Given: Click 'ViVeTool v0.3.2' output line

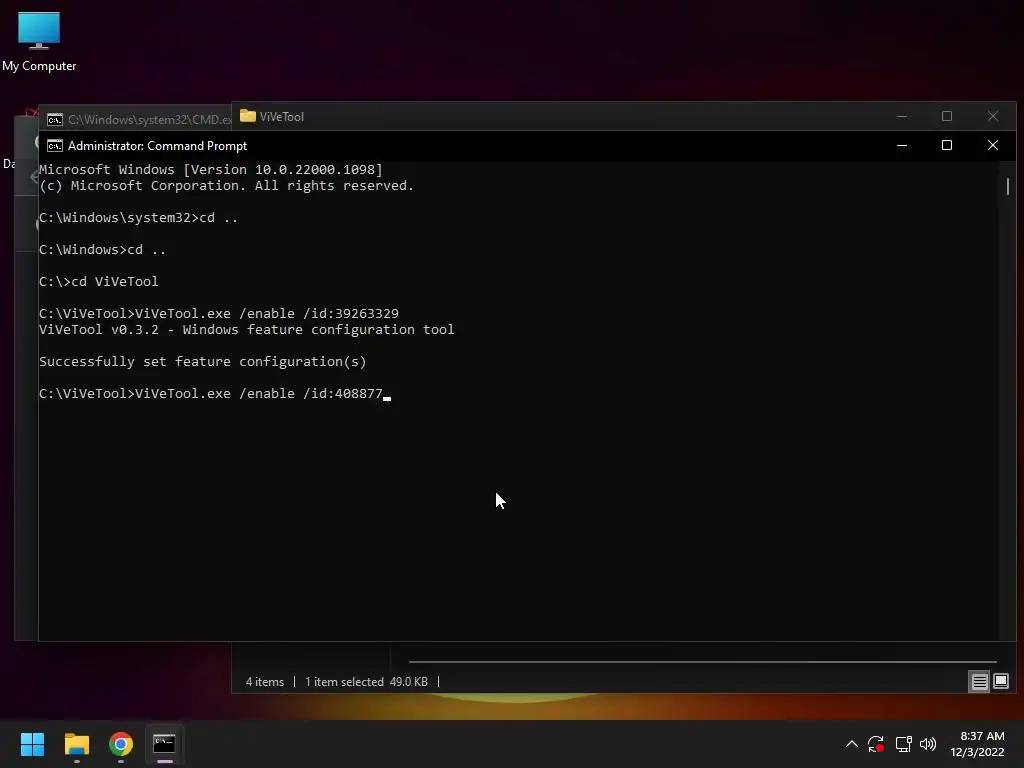Looking at the screenshot, I should [x=246, y=330].
